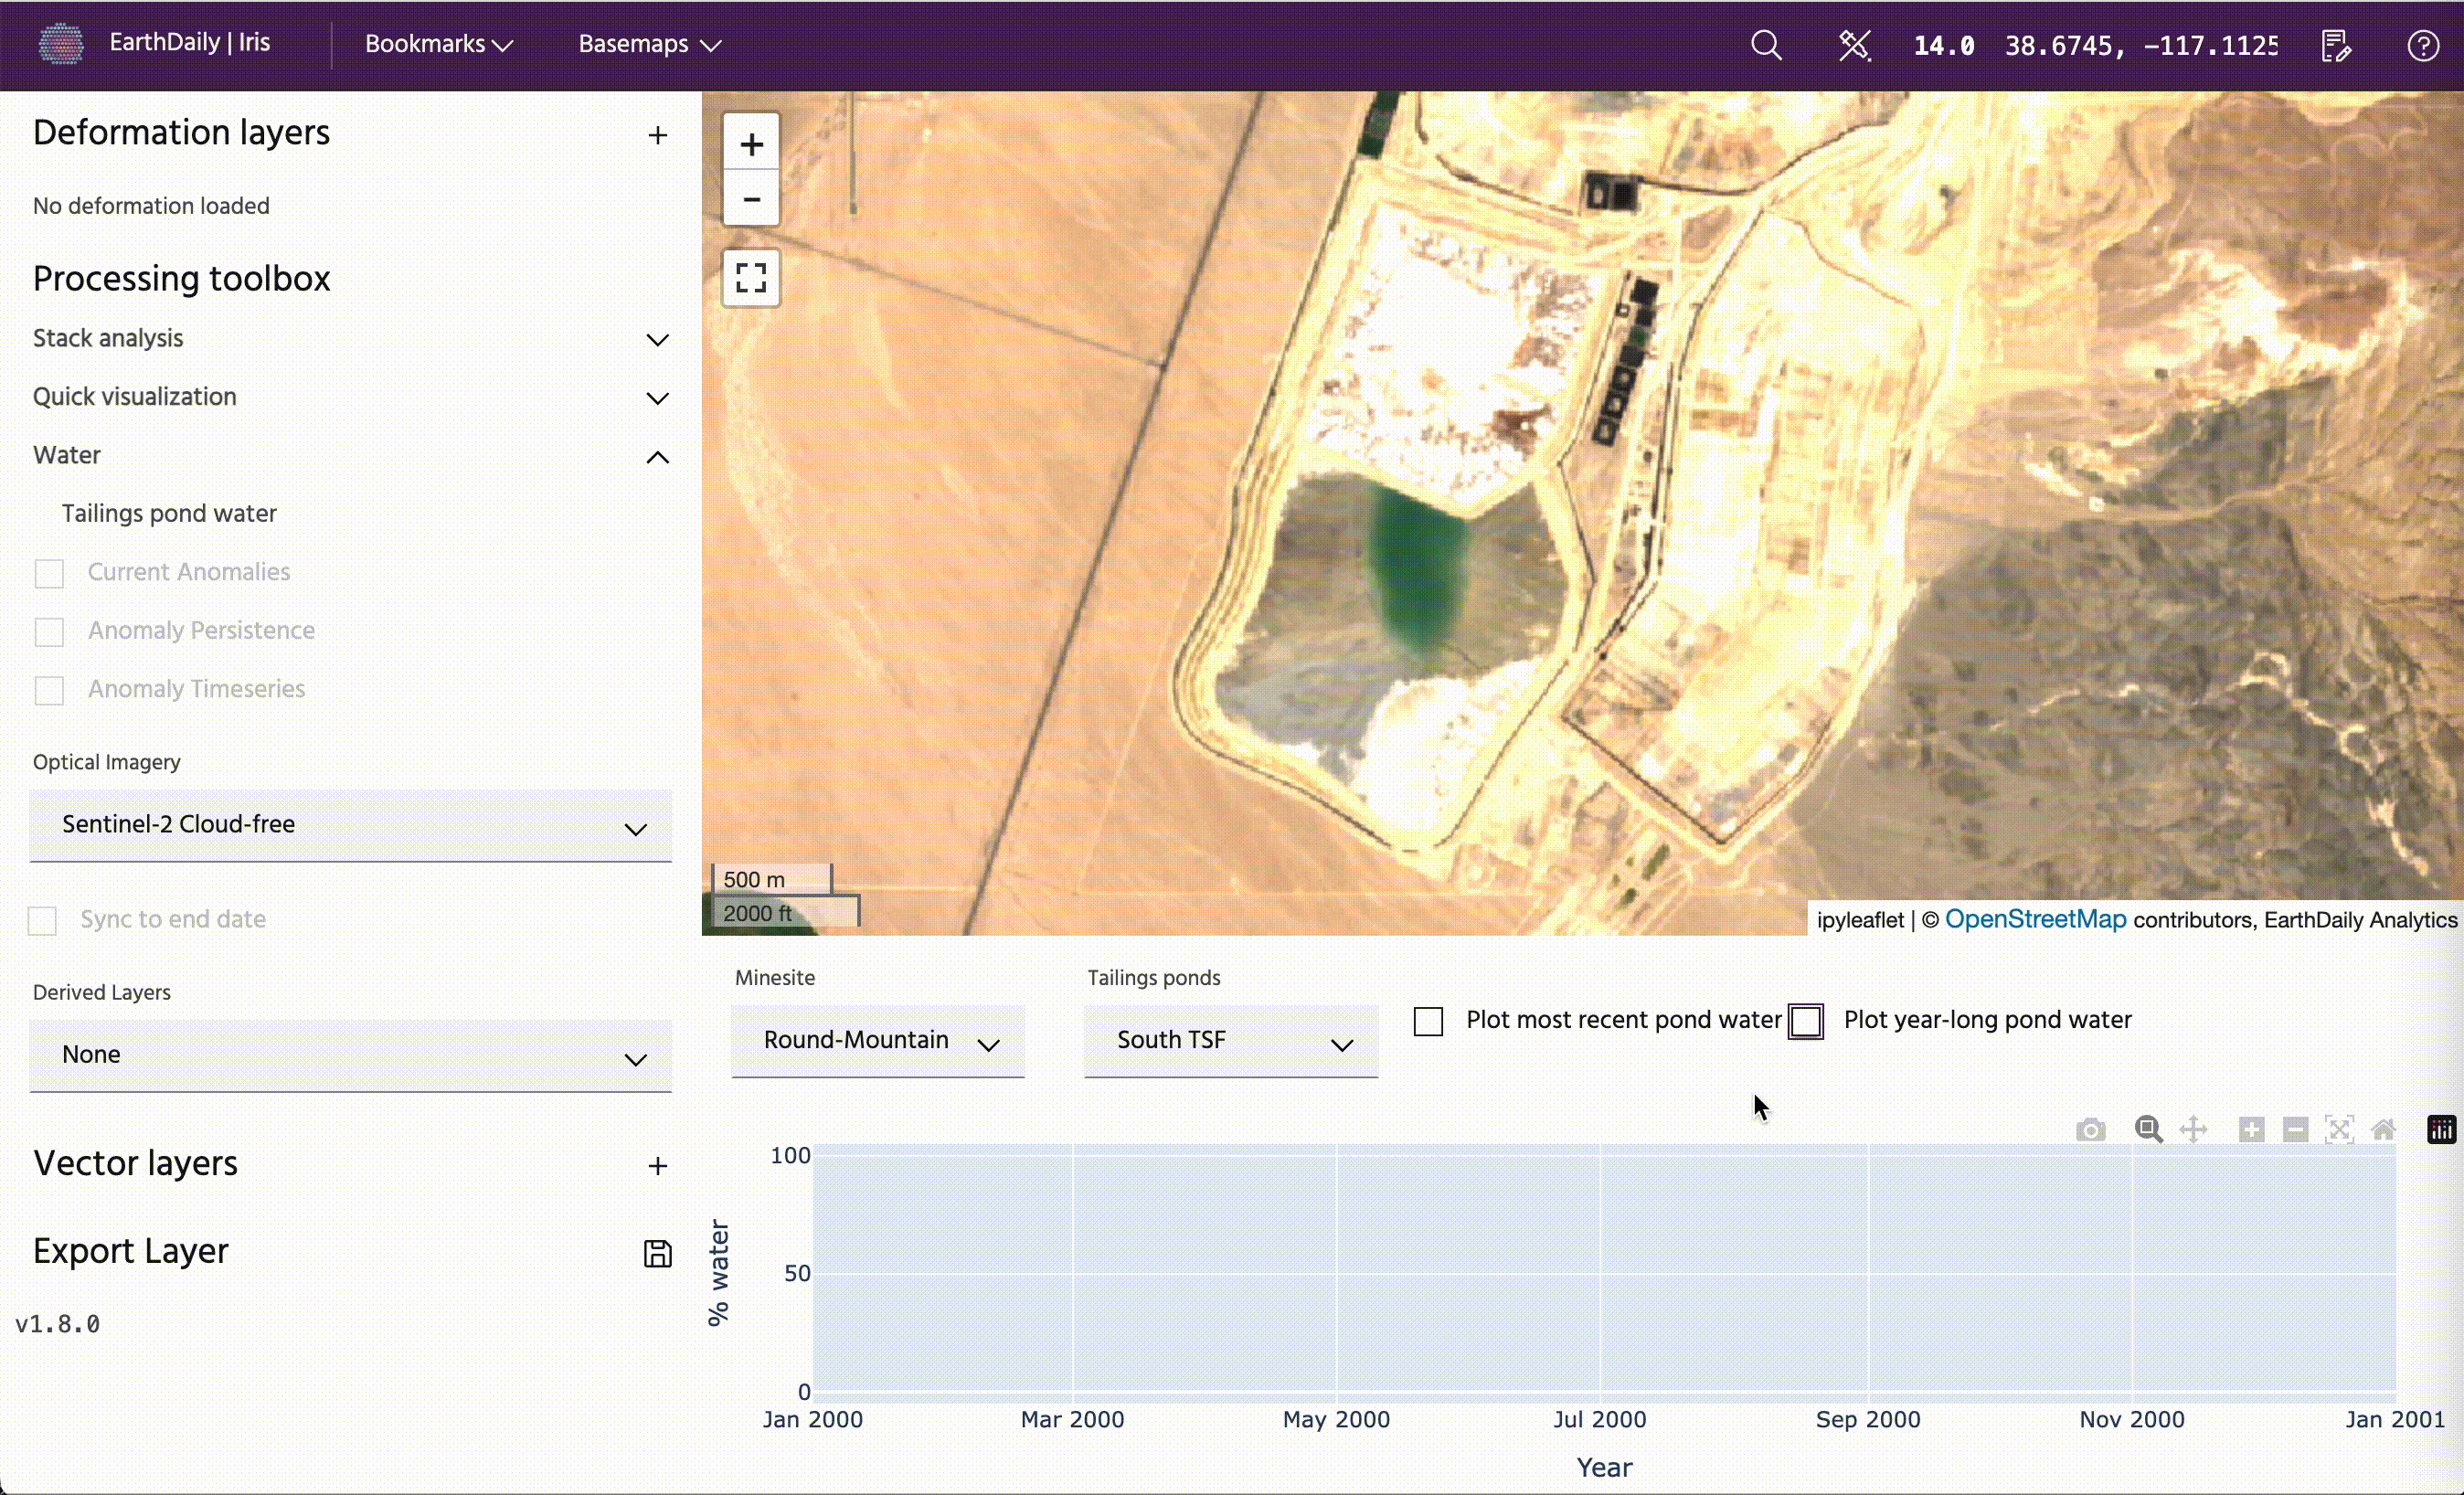Viewport: 2464px width, 1495px height.
Task: Open the measurement tools icon in header
Action: (x=1854, y=46)
